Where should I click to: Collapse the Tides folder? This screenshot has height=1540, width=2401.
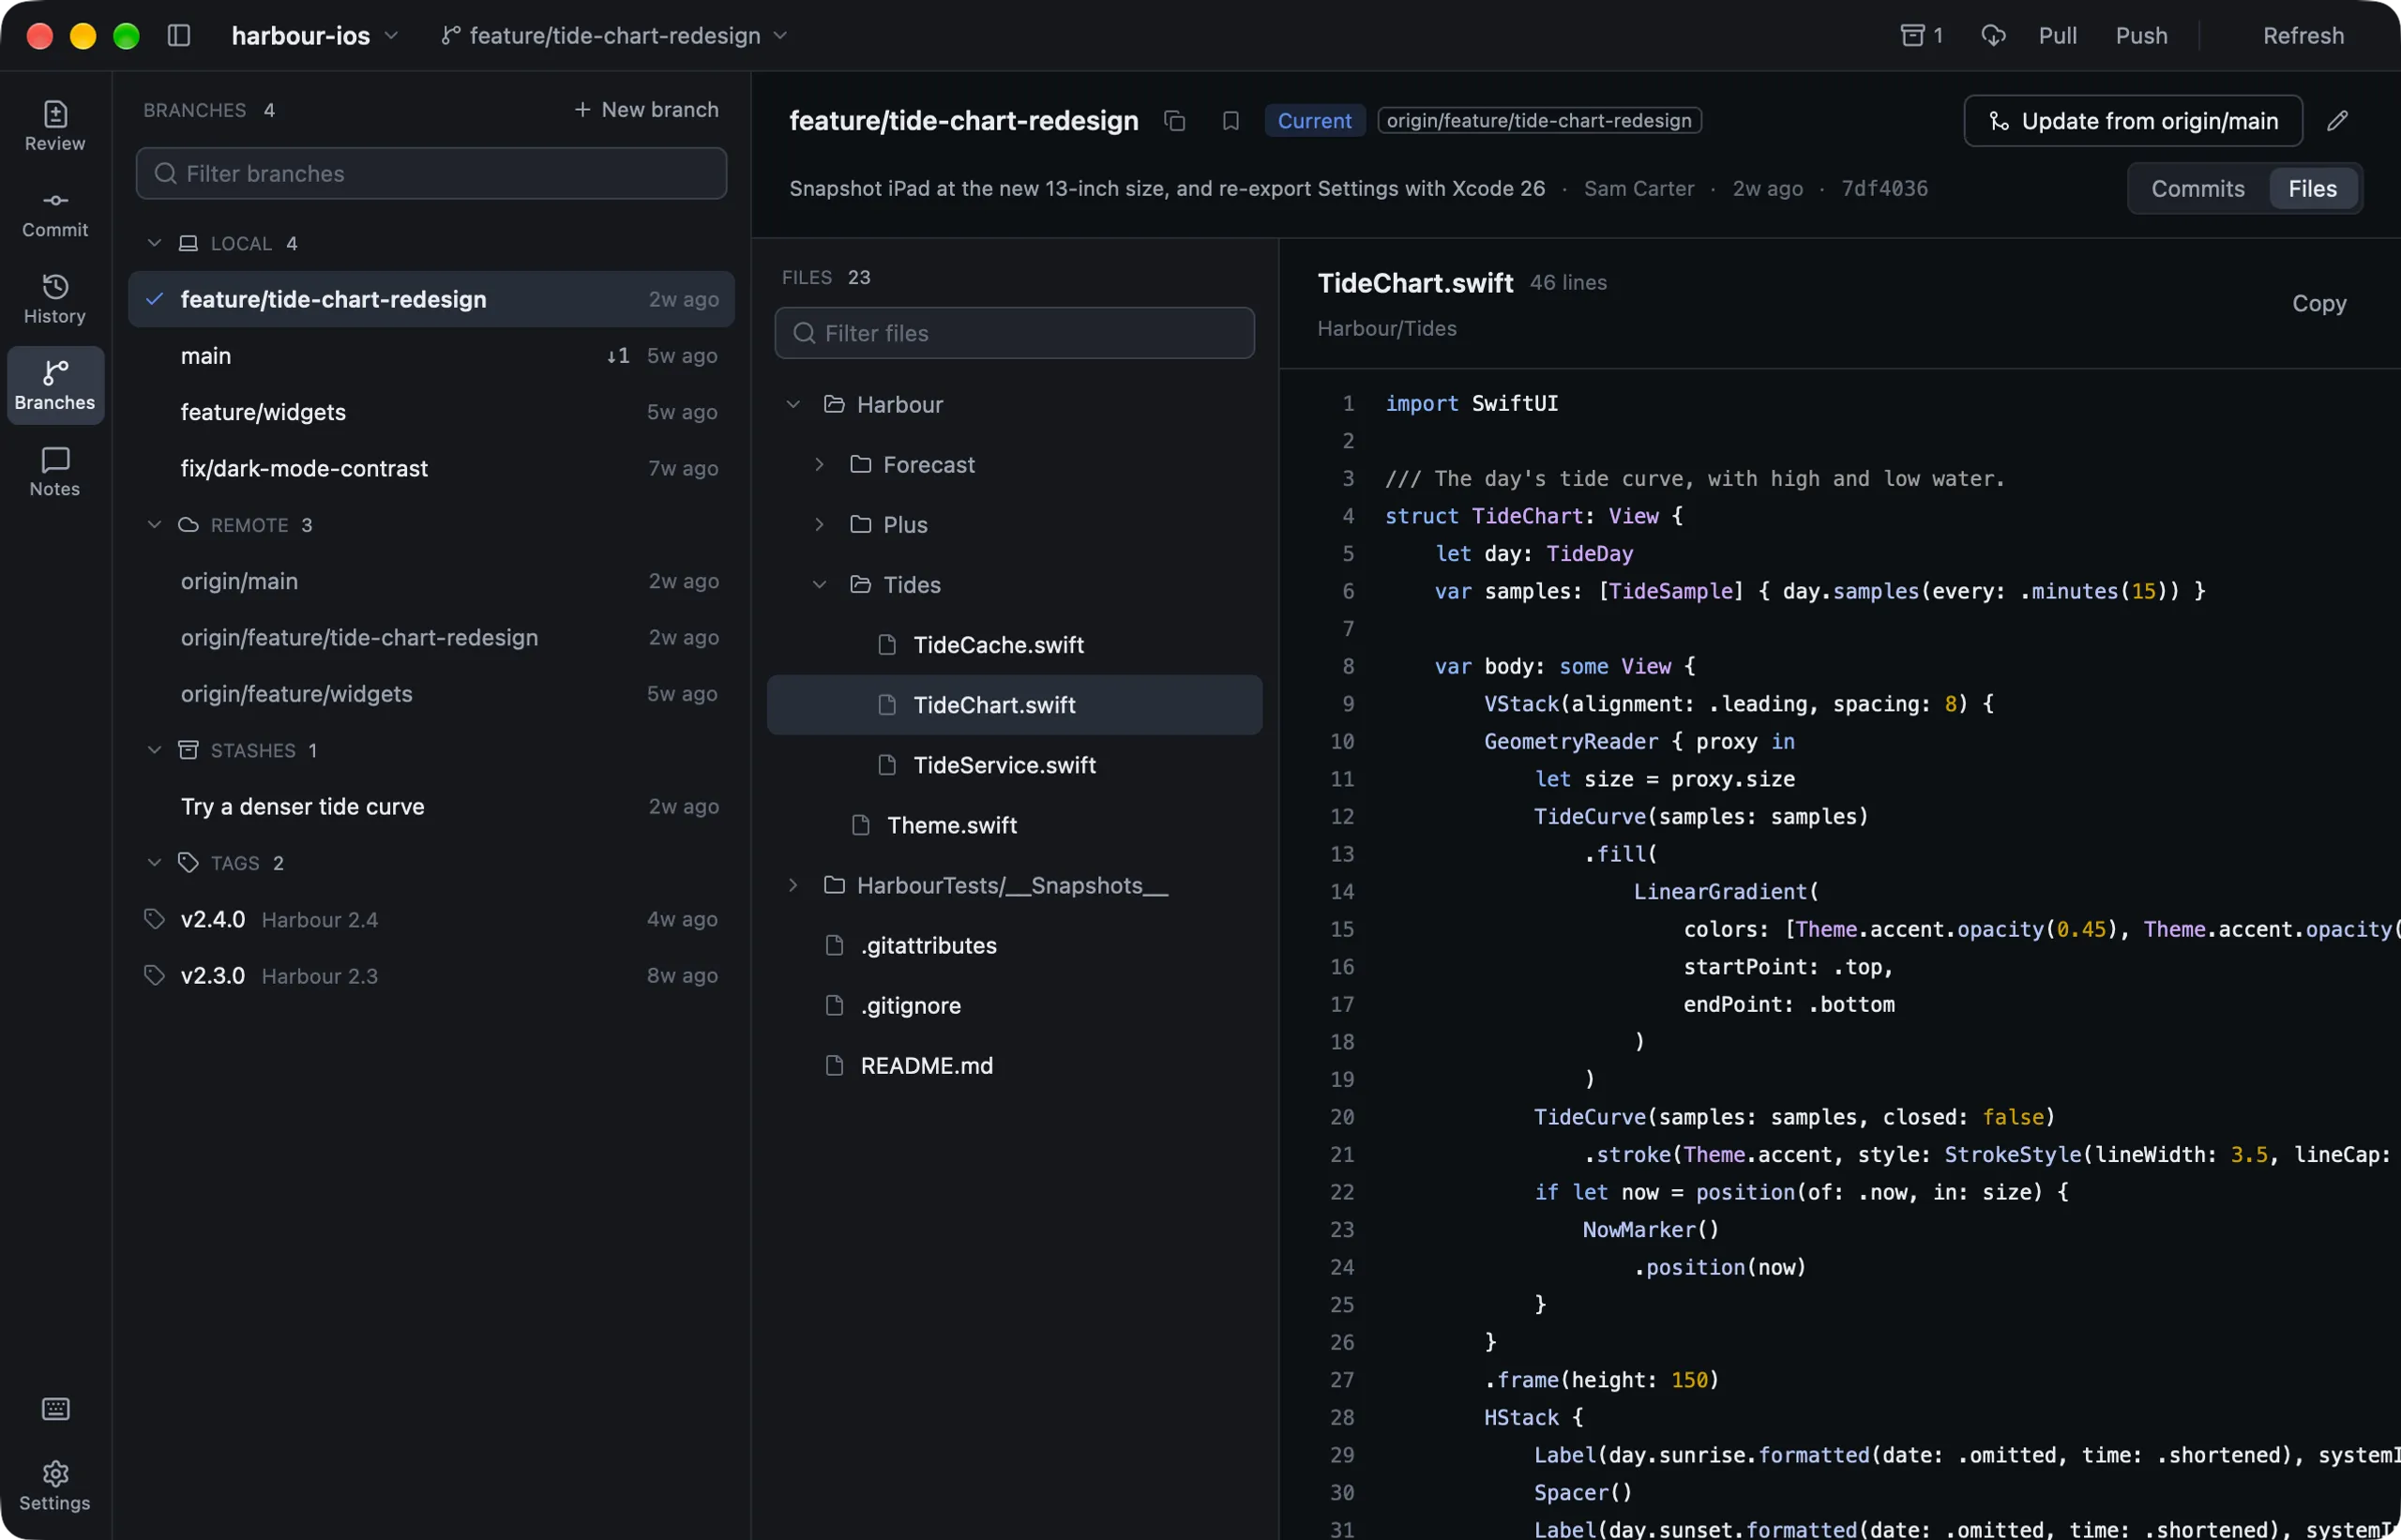coord(819,585)
